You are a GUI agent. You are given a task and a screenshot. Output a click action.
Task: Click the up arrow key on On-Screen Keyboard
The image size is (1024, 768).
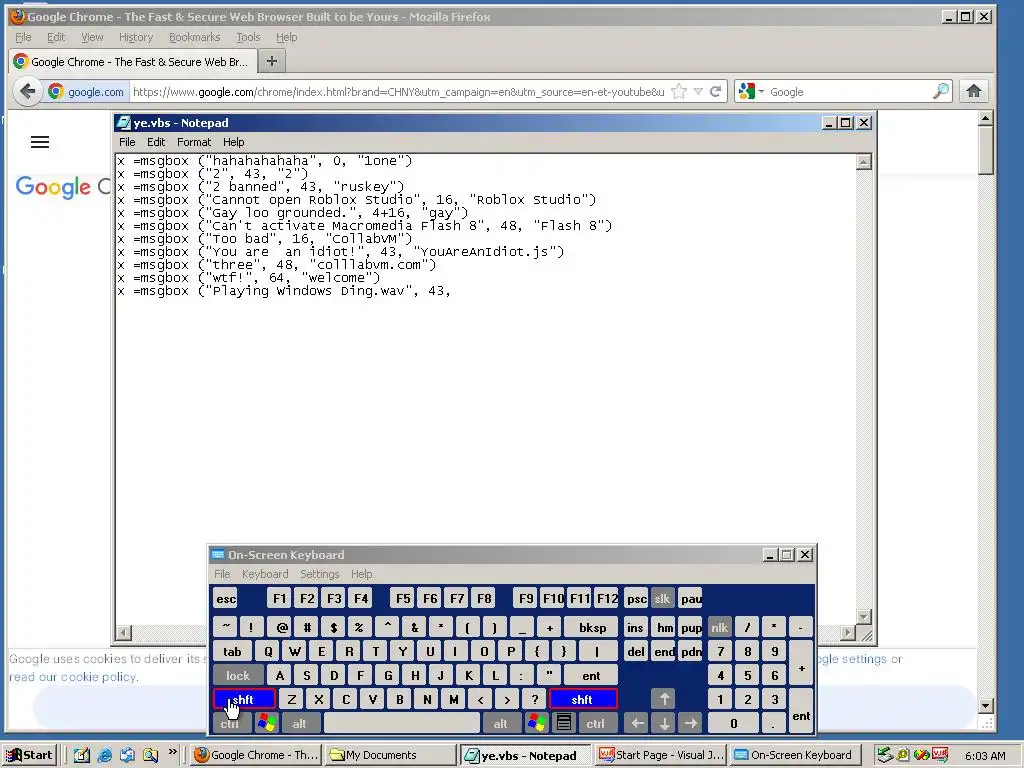click(x=664, y=699)
